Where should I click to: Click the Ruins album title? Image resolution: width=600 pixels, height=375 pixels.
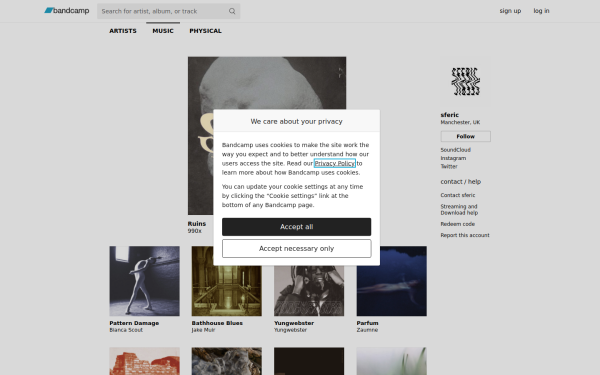(x=197, y=224)
